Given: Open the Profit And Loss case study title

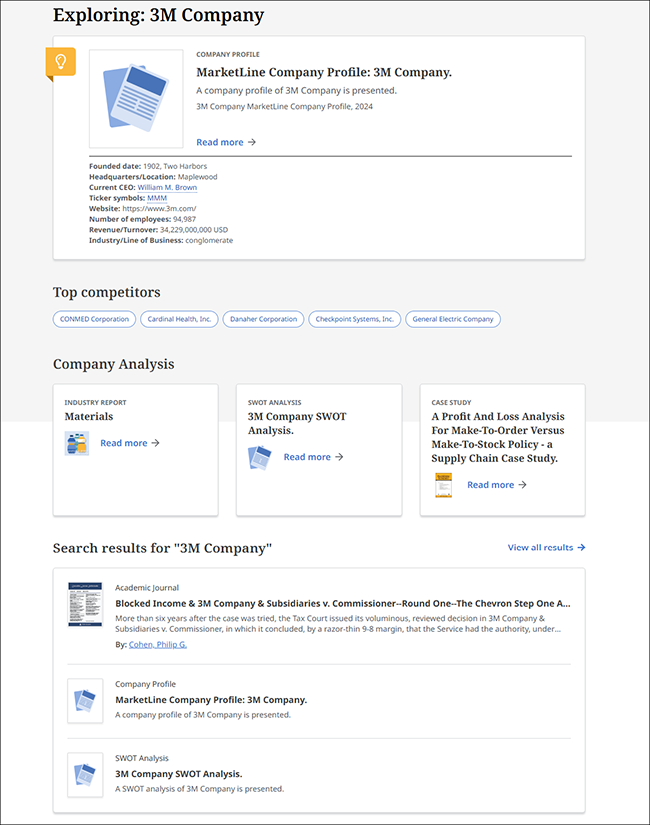Looking at the screenshot, I should (498, 437).
